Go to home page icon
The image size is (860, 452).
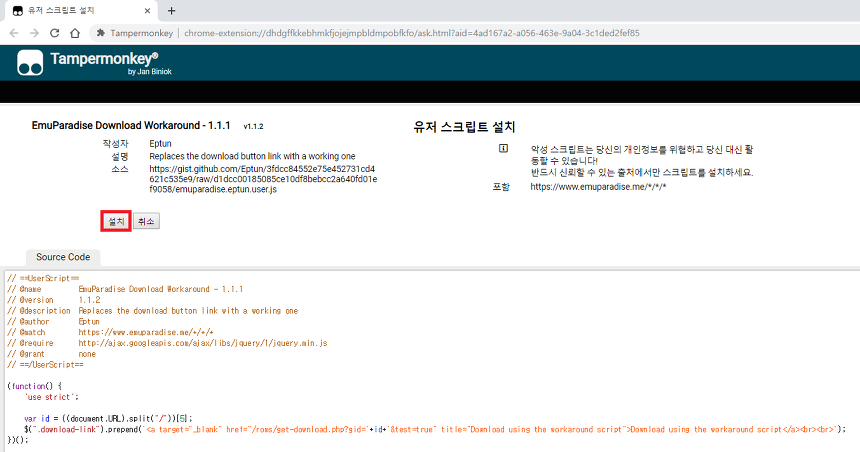point(75,33)
